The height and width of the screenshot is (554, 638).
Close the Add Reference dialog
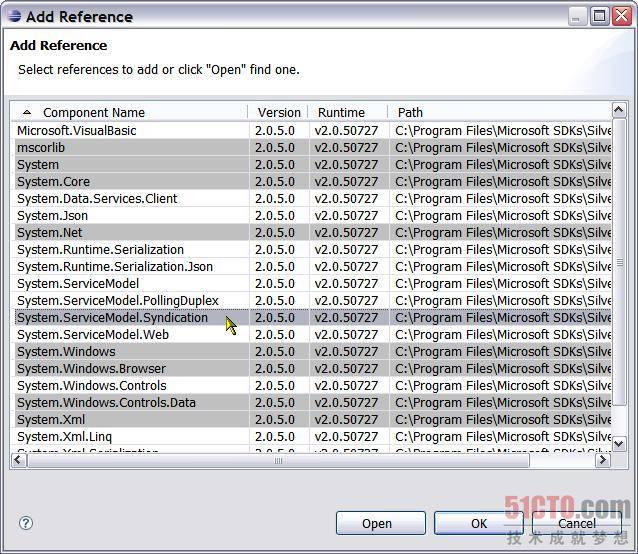click(622, 17)
